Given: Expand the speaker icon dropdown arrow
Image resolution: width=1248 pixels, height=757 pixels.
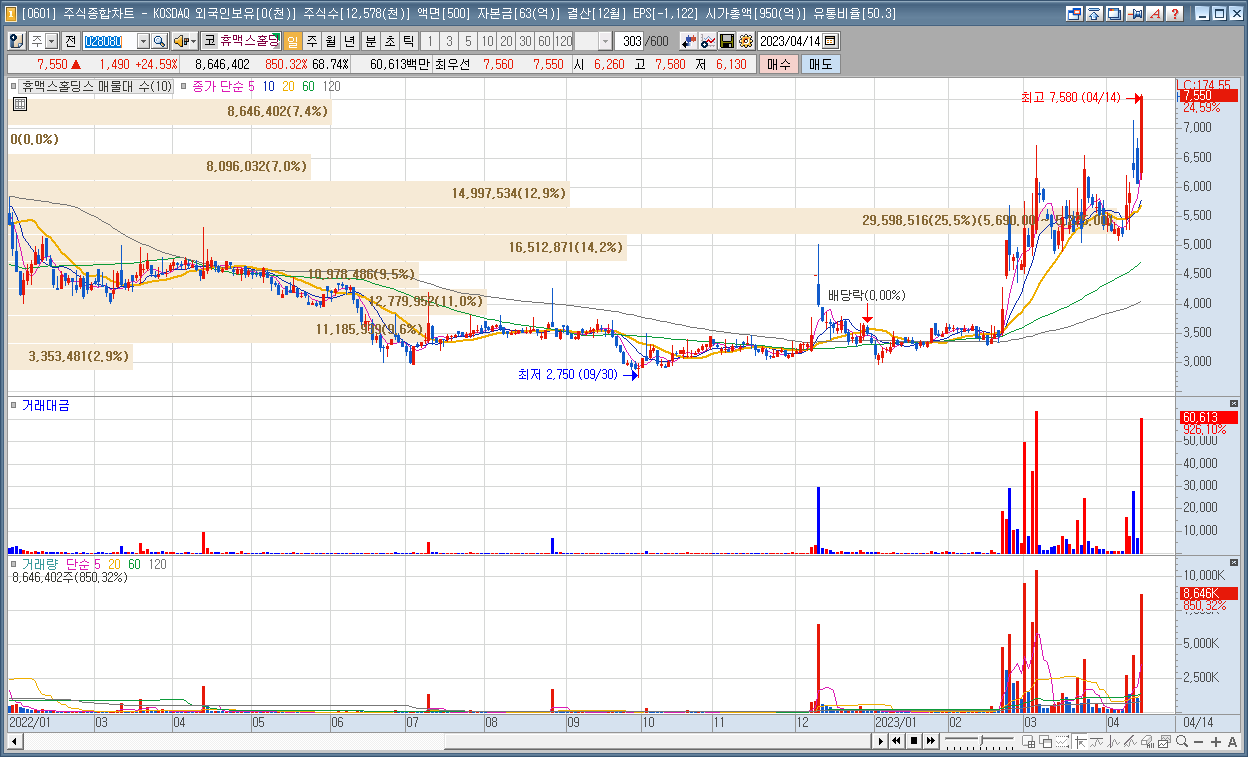Looking at the screenshot, I should 193,41.
